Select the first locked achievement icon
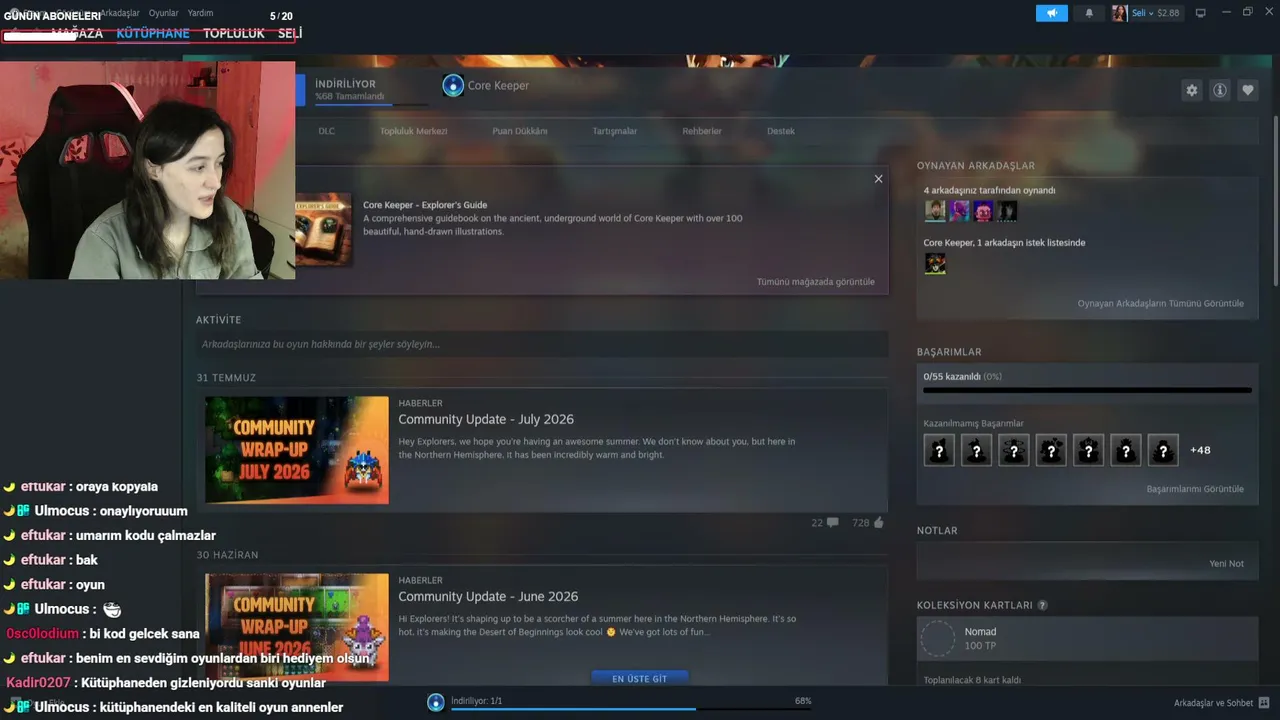Screen dimensions: 1280x720 pos(939,450)
